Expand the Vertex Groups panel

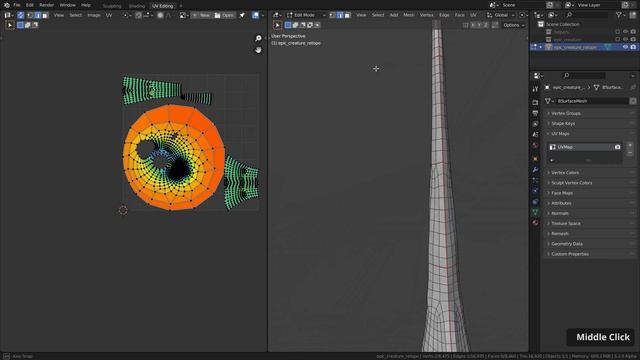589,113
